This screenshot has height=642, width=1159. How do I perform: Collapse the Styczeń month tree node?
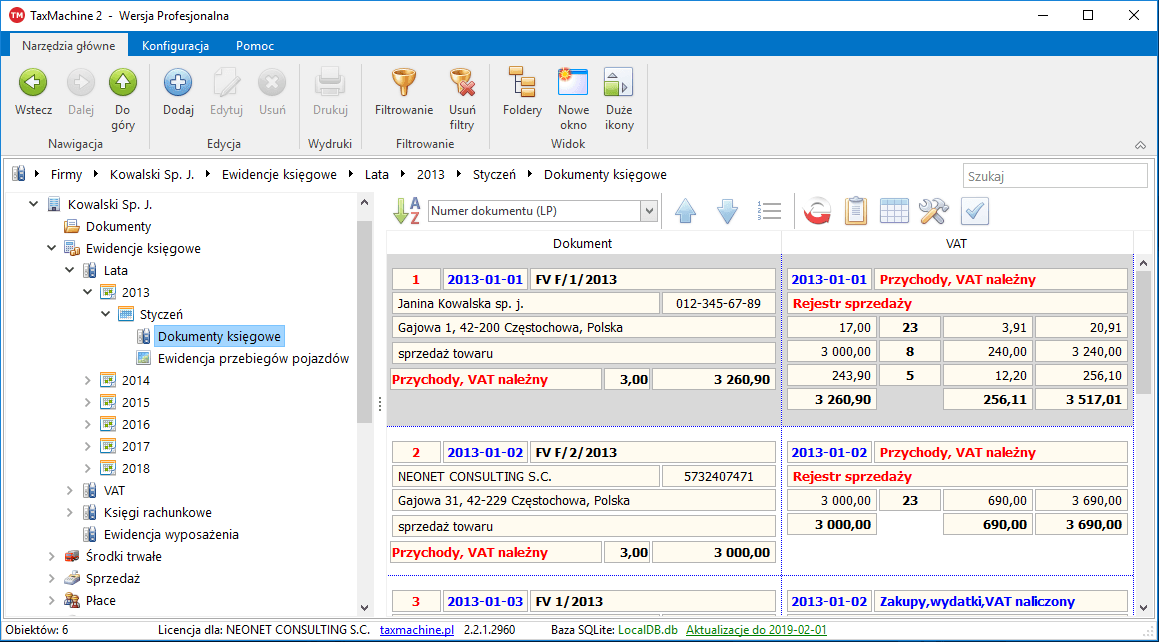coord(106,314)
